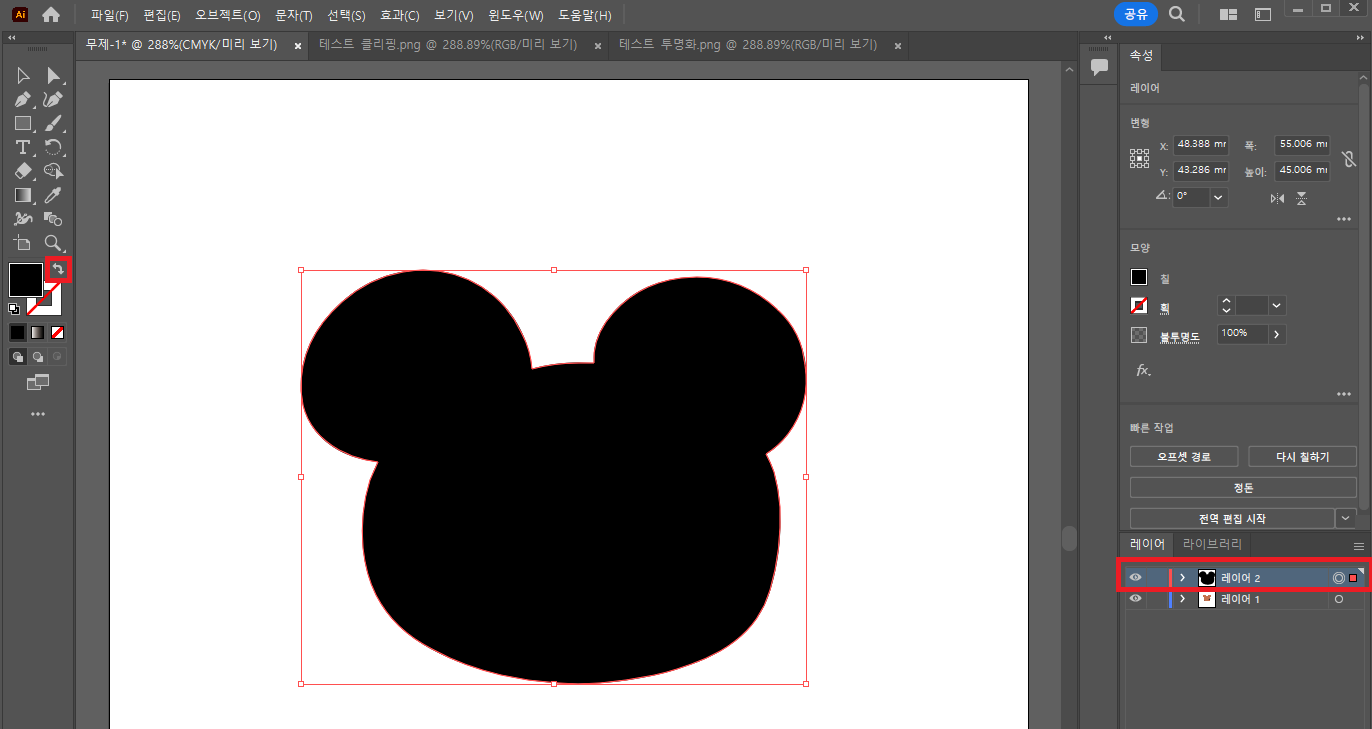This screenshot has width=1372, height=729.
Task: Select the Puppet Warp tool
Action: 22,219
